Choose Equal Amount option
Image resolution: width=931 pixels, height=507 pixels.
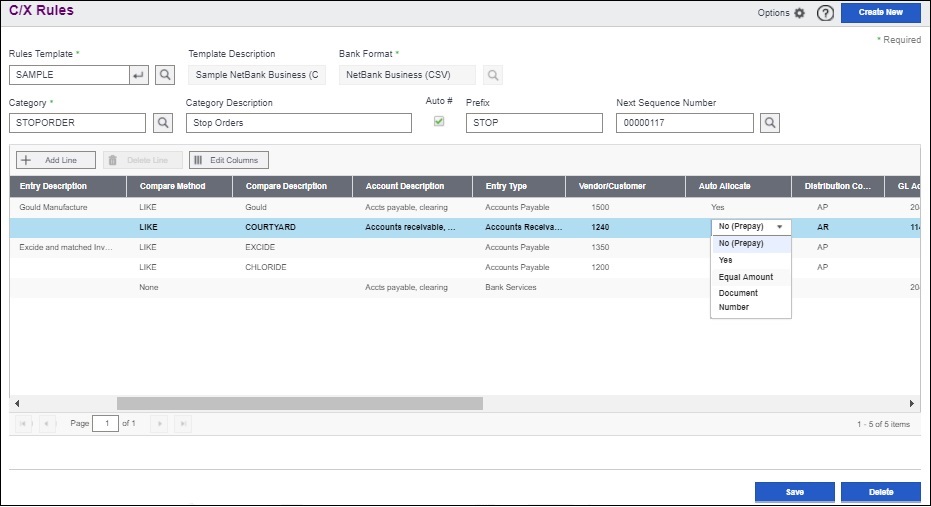point(745,277)
